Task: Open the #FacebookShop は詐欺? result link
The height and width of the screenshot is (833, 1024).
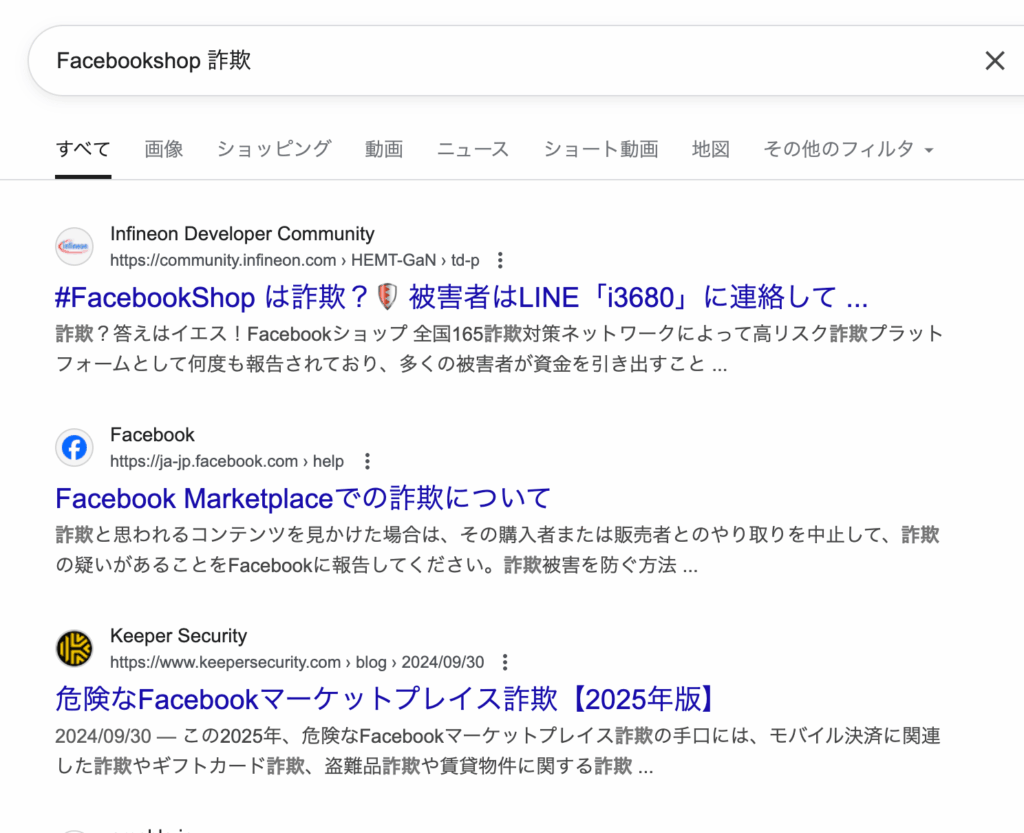Action: pyautogui.click(x=462, y=298)
